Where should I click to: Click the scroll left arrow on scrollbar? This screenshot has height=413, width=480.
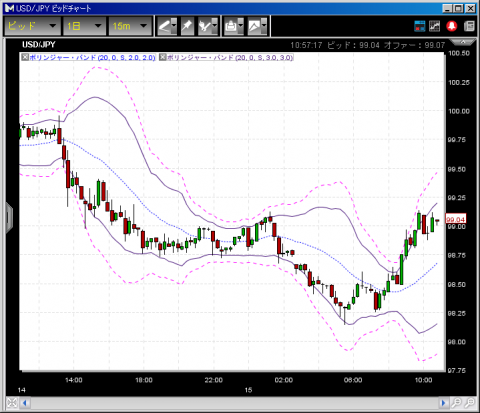25,403
